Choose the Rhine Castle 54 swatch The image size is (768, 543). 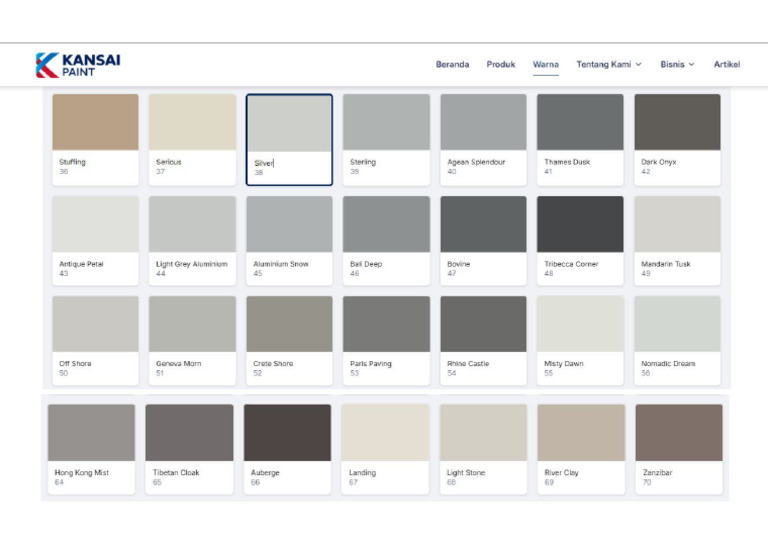coord(483,340)
